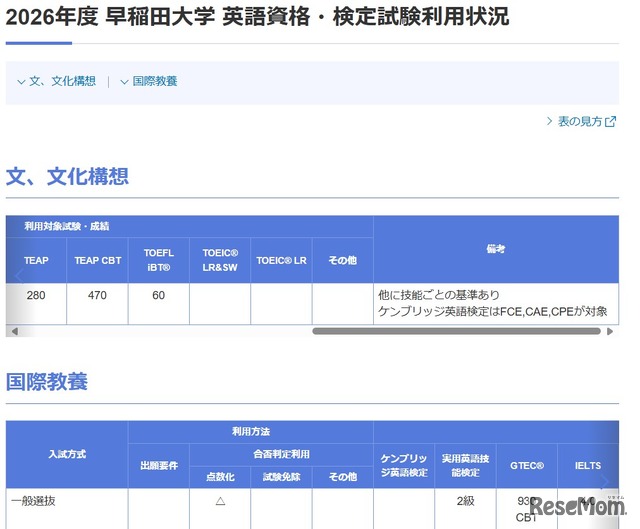Click the 点数化 sub-header

coord(220,477)
